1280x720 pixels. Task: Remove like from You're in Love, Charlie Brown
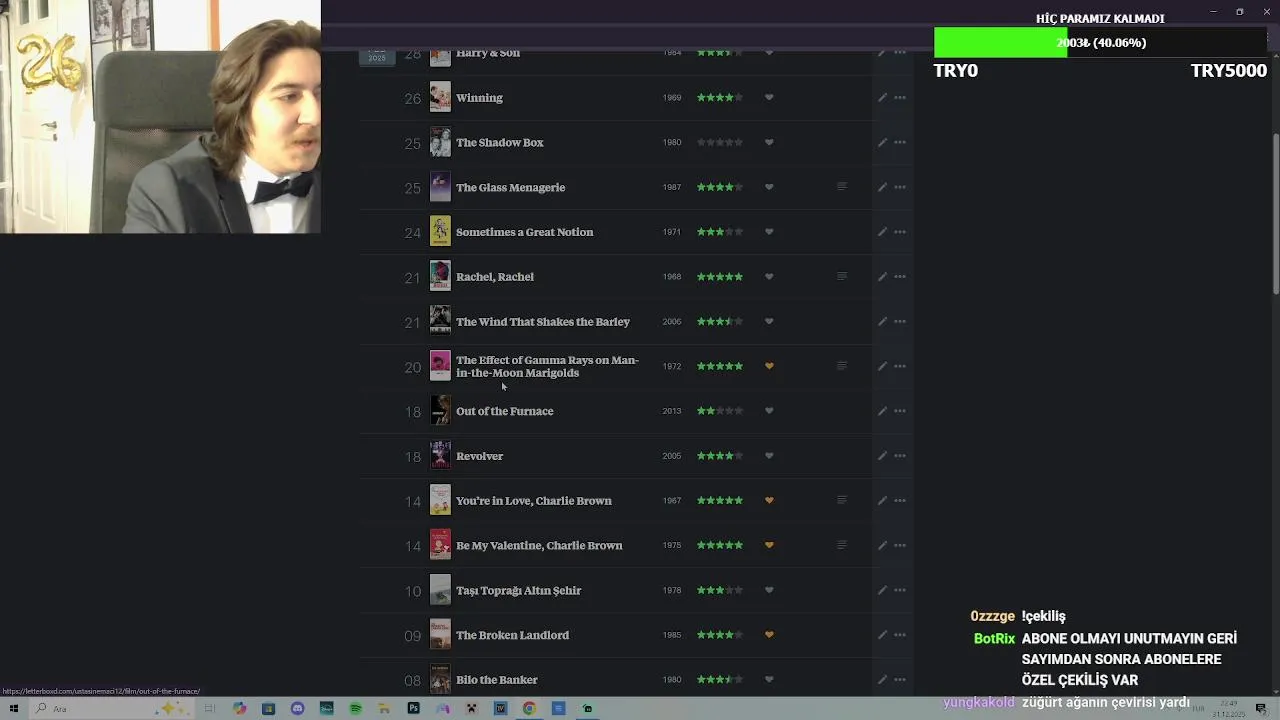(x=769, y=500)
